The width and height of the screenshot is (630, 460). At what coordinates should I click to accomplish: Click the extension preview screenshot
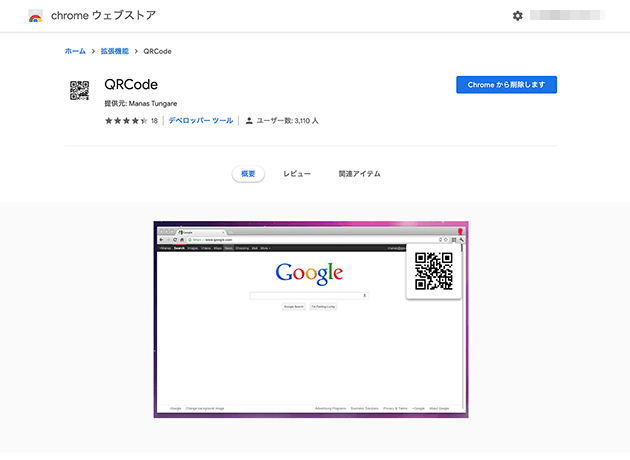tap(311, 319)
